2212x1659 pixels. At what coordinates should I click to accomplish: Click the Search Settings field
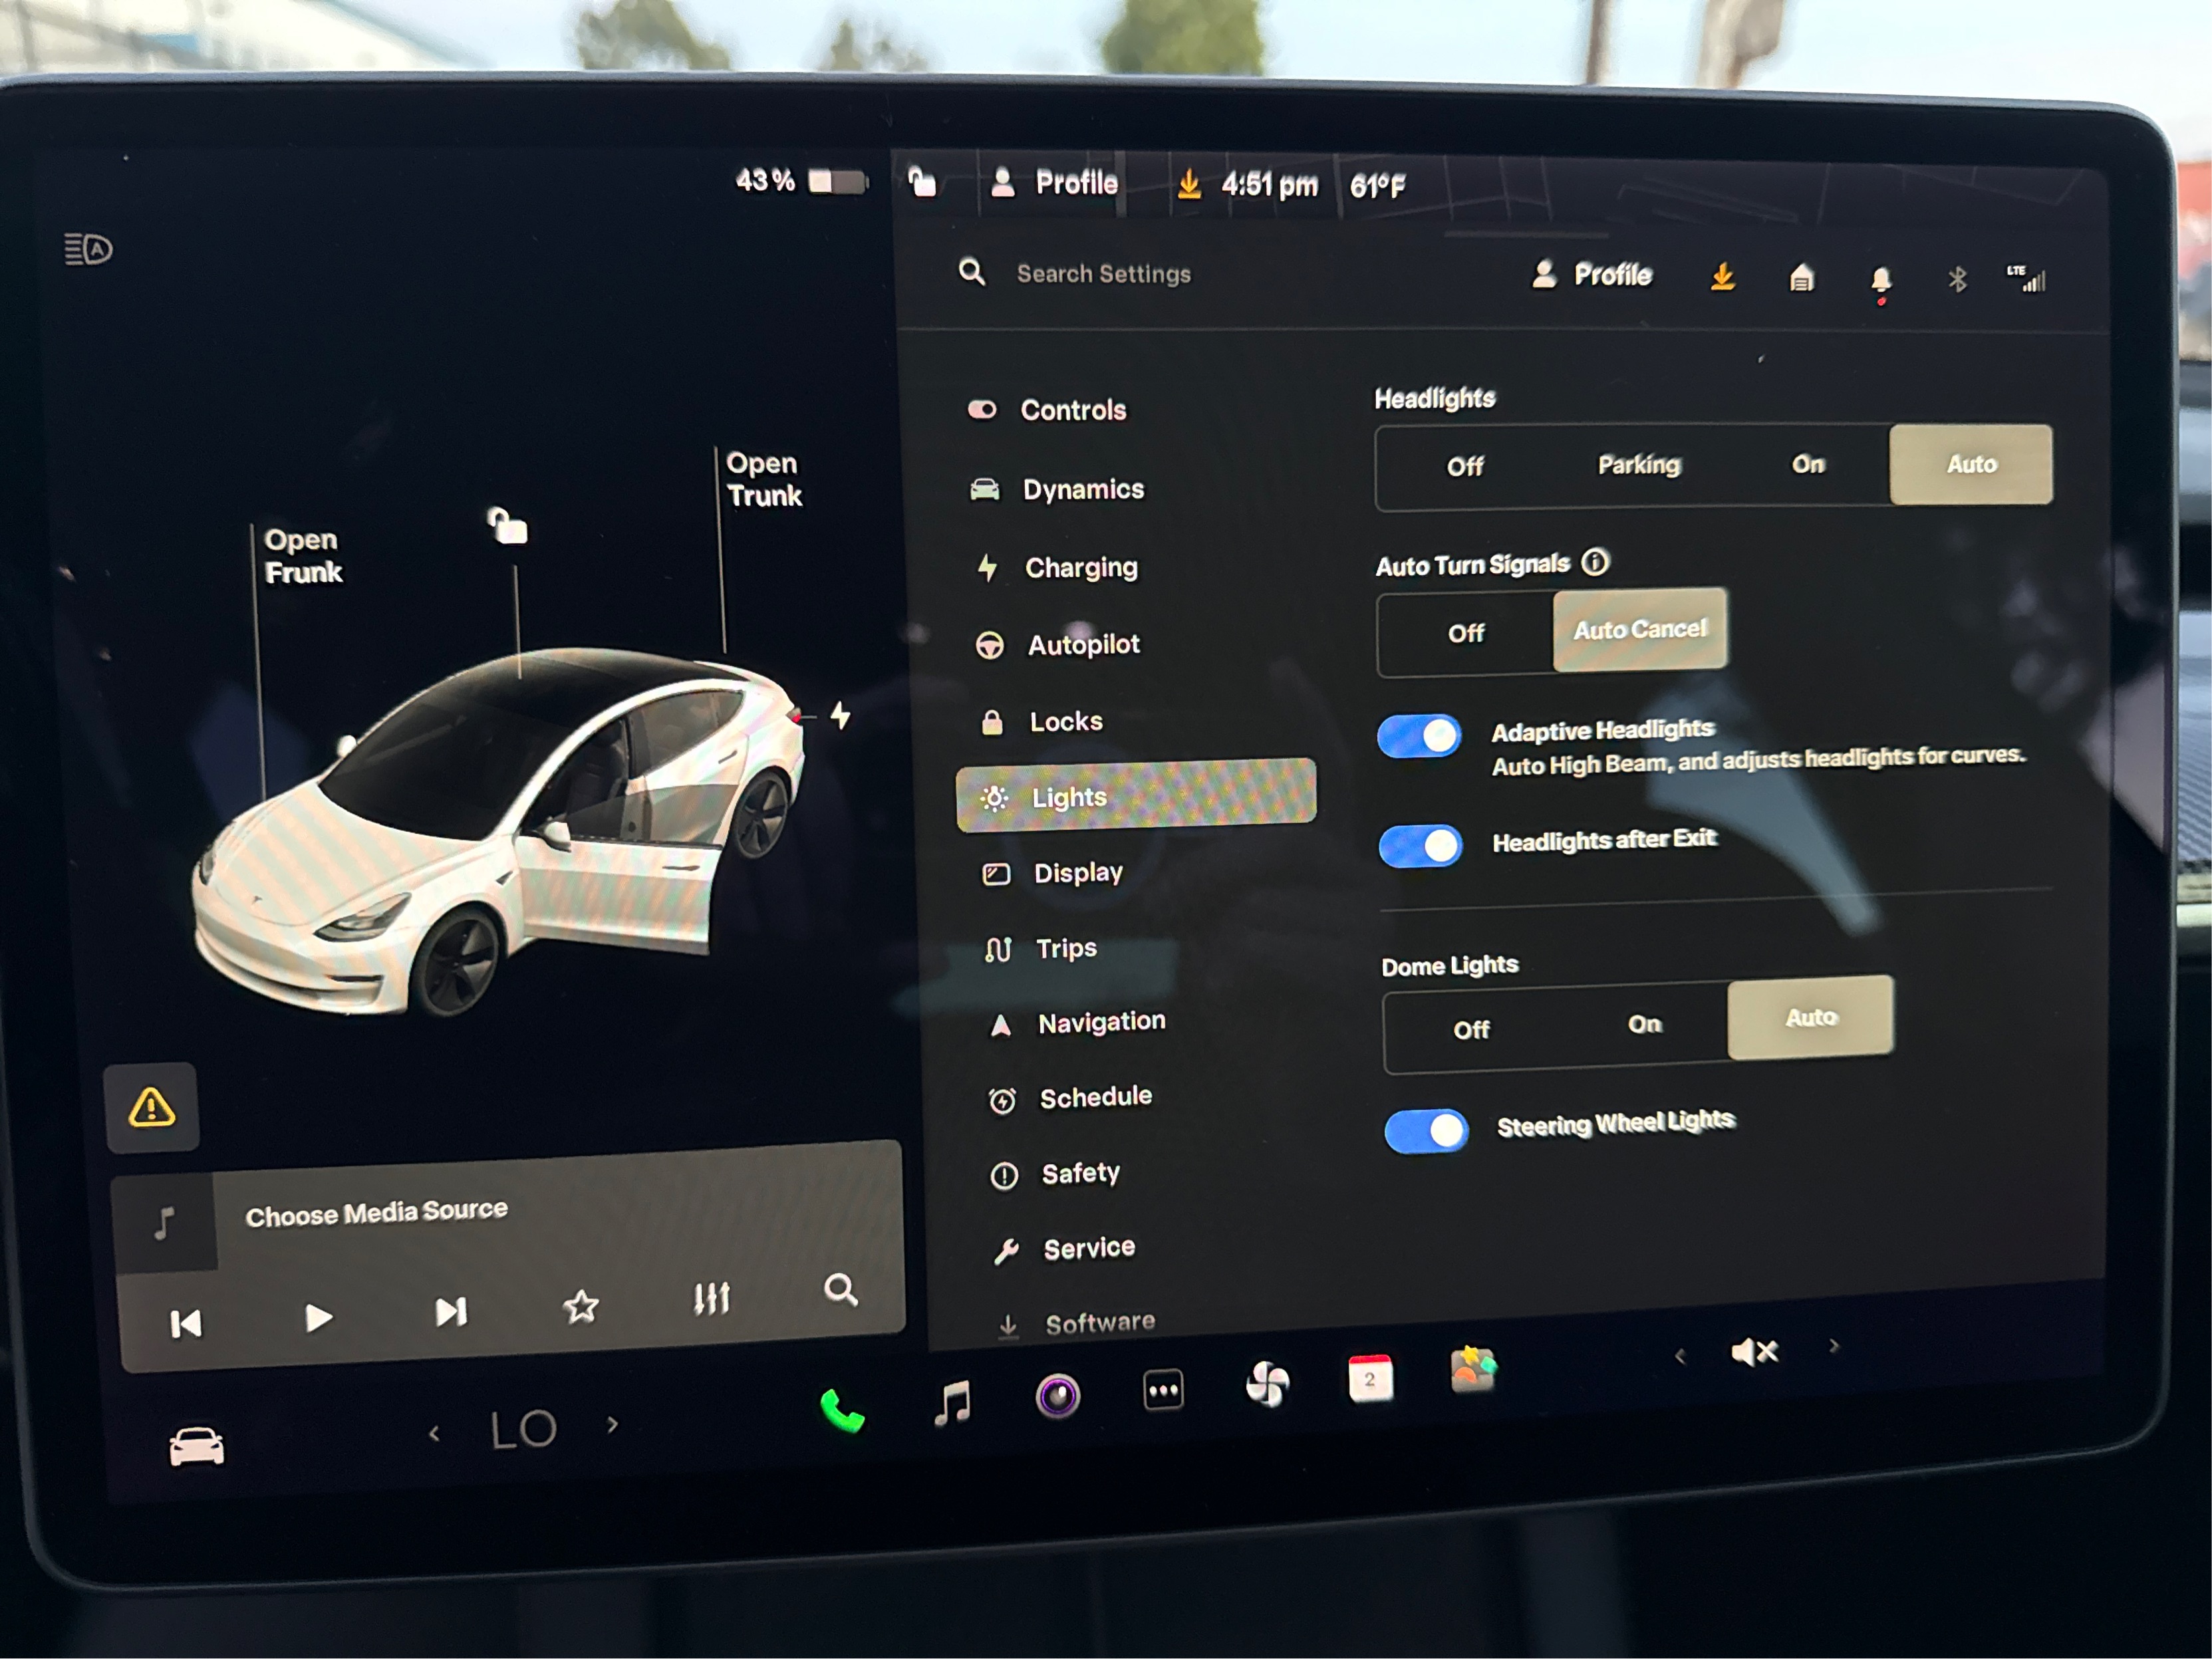coord(1103,274)
